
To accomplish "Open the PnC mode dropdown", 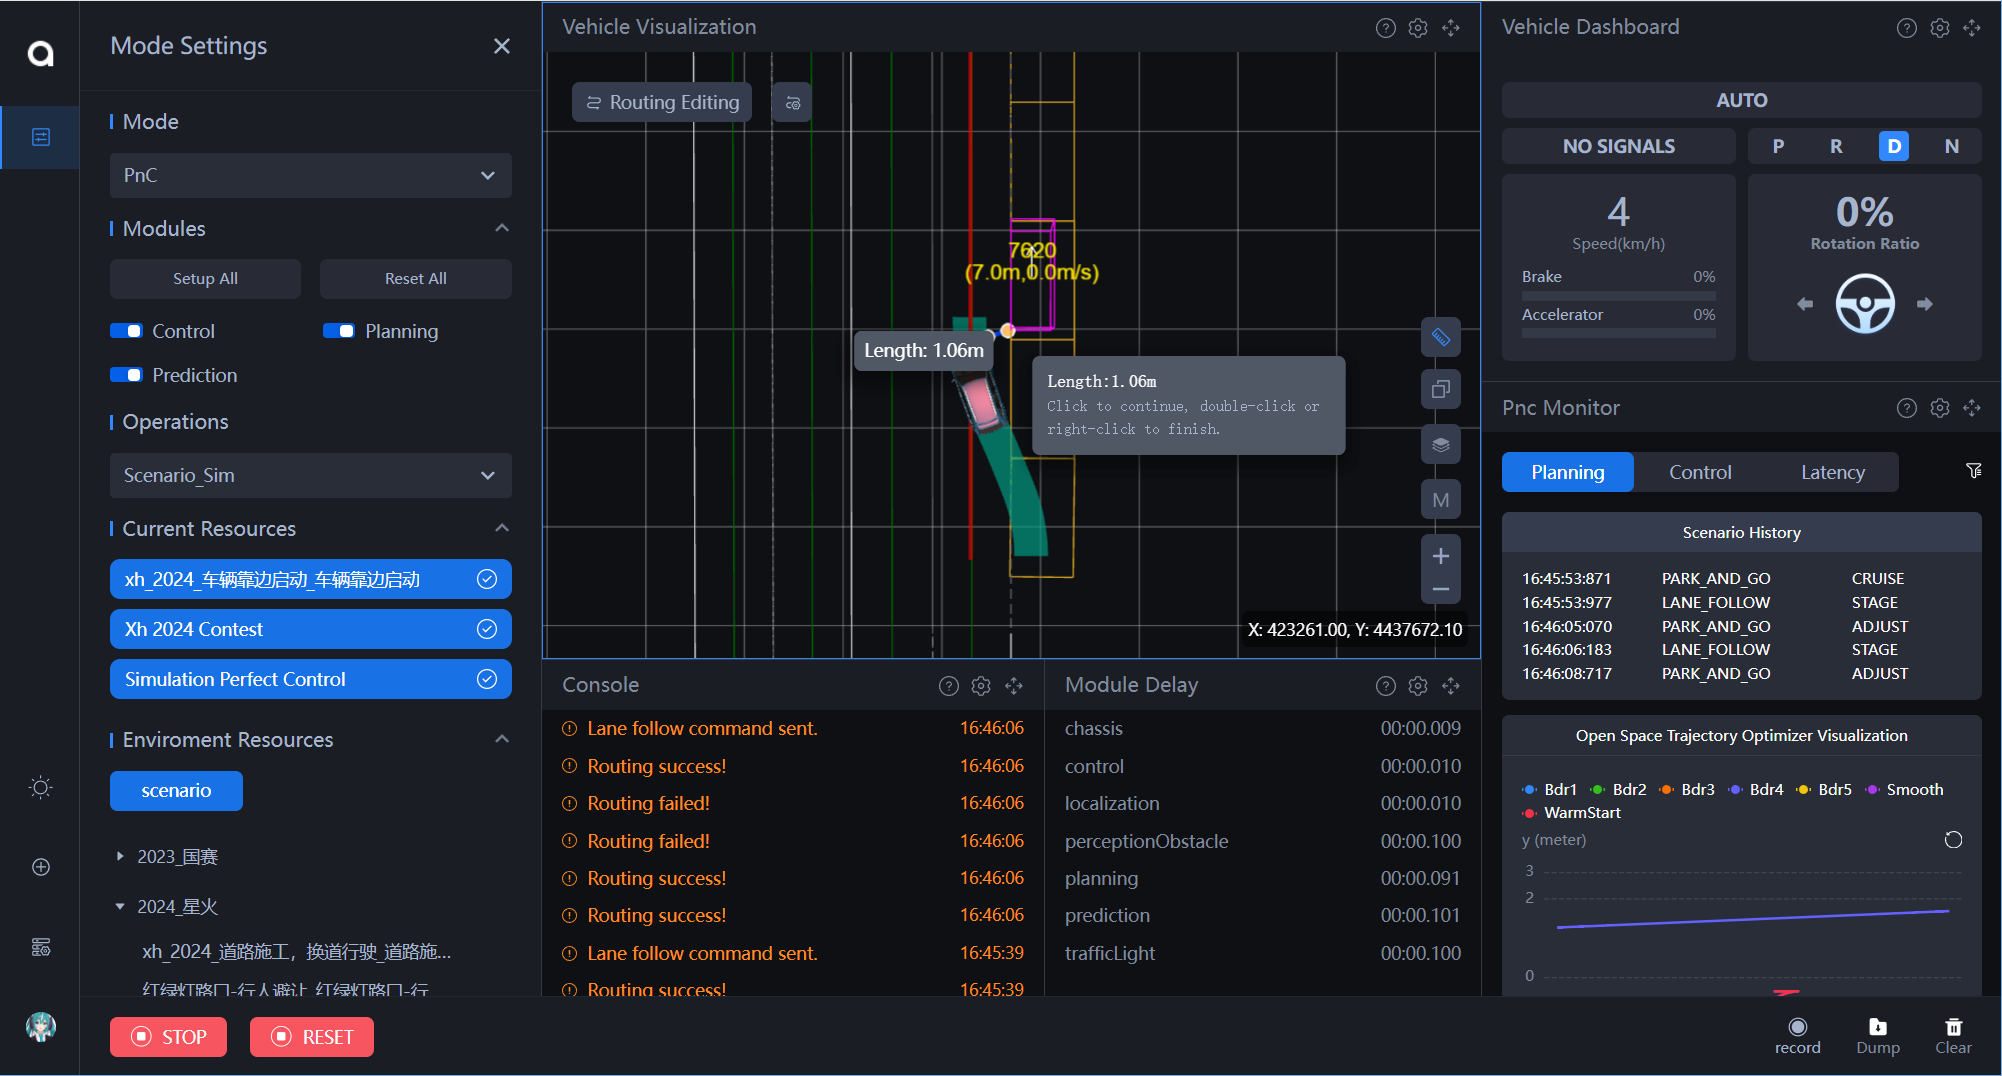I will tap(310, 175).
